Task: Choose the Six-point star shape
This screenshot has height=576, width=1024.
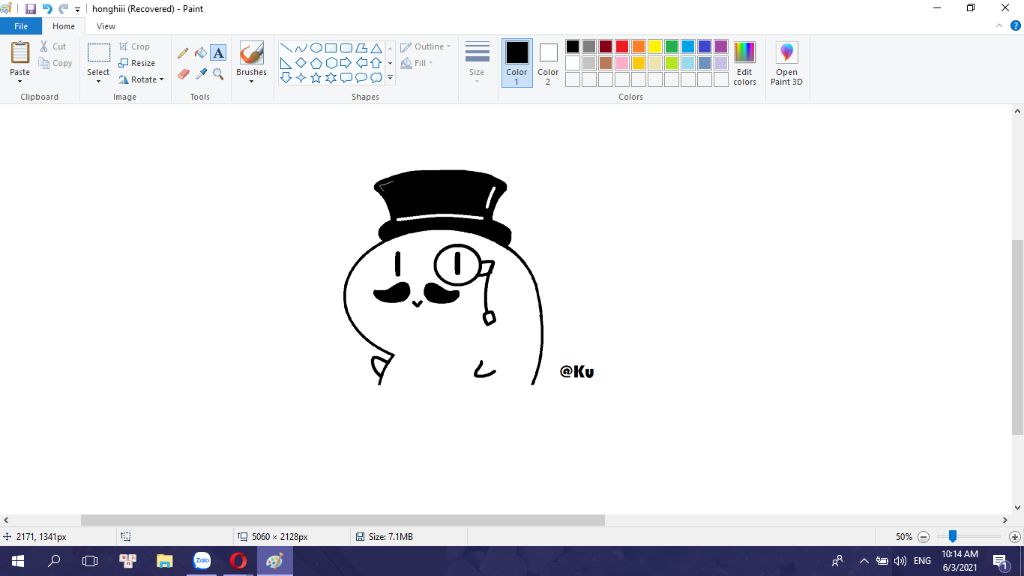Action: [330, 78]
